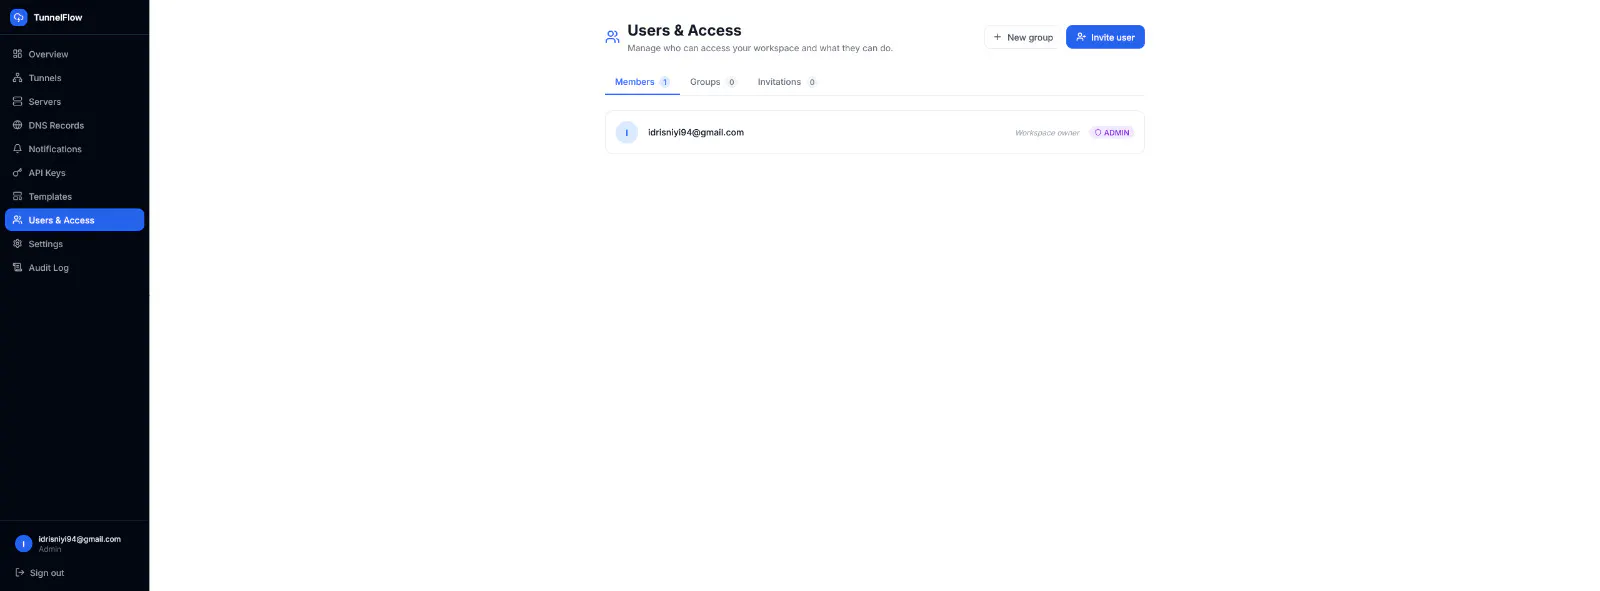The height and width of the screenshot is (591, 1600).
Task: Click the TunnelFlow logo icon
Action: tap(18, 17)
